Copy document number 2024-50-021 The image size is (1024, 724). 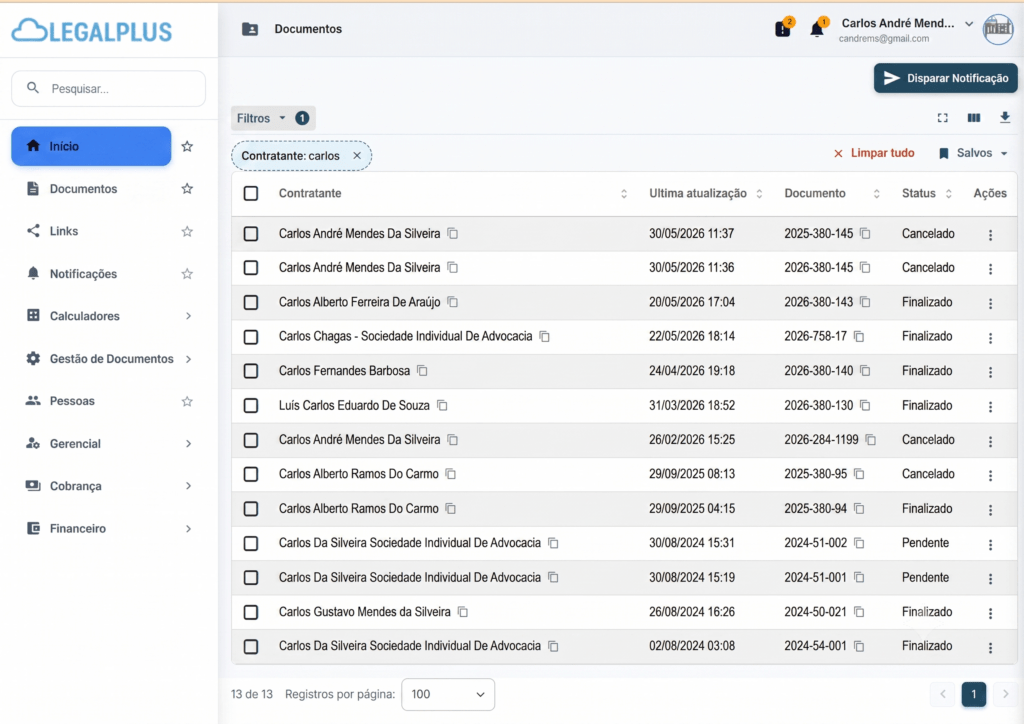click(859, 612)
